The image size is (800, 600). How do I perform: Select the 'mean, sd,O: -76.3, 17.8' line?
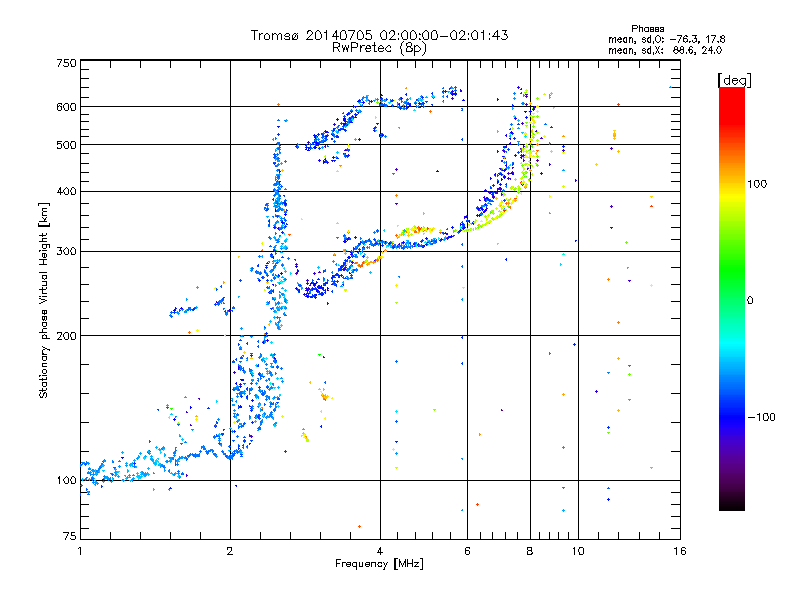click(x=666, y=39)
